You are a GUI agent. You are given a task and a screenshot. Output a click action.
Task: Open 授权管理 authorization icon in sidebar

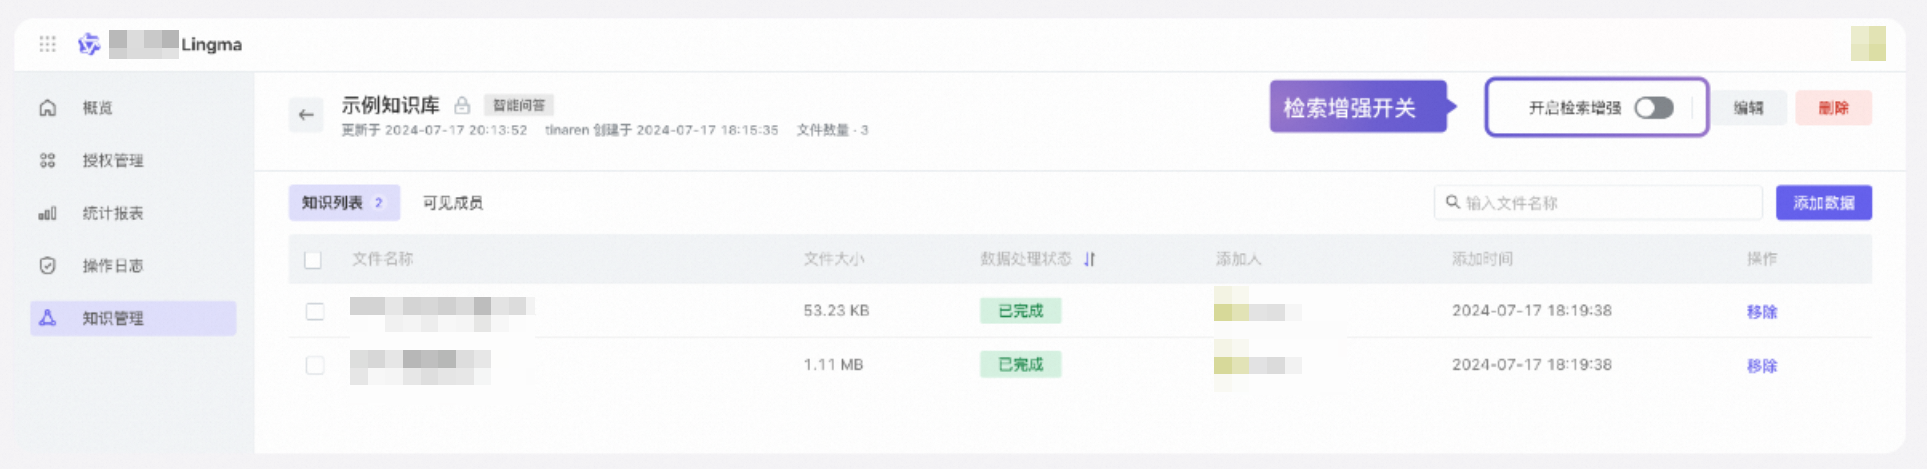47,161
